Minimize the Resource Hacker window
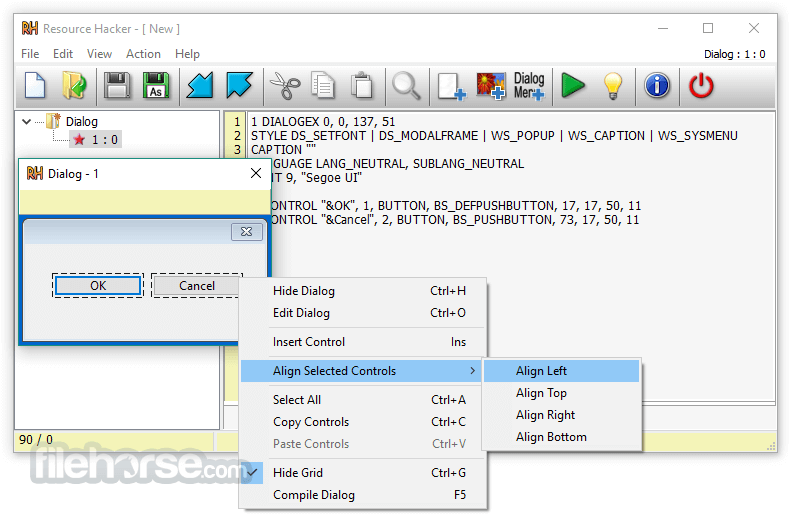791x514 pixels. 663,28
